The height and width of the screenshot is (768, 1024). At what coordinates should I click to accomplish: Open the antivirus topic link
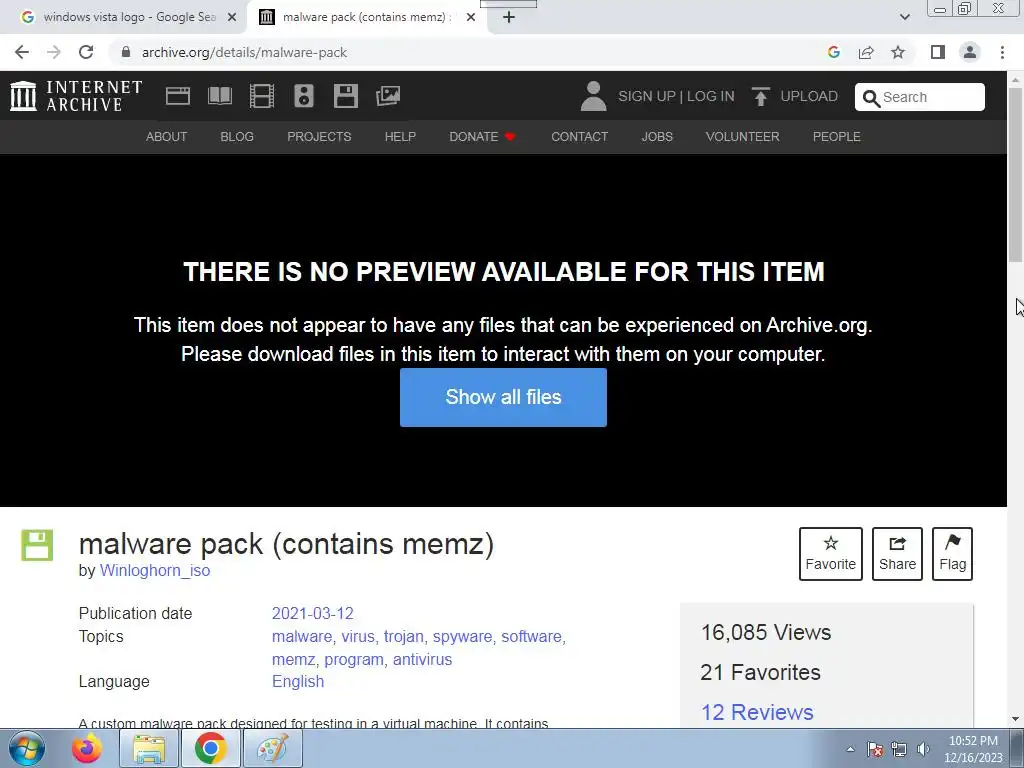pos(422,659)
